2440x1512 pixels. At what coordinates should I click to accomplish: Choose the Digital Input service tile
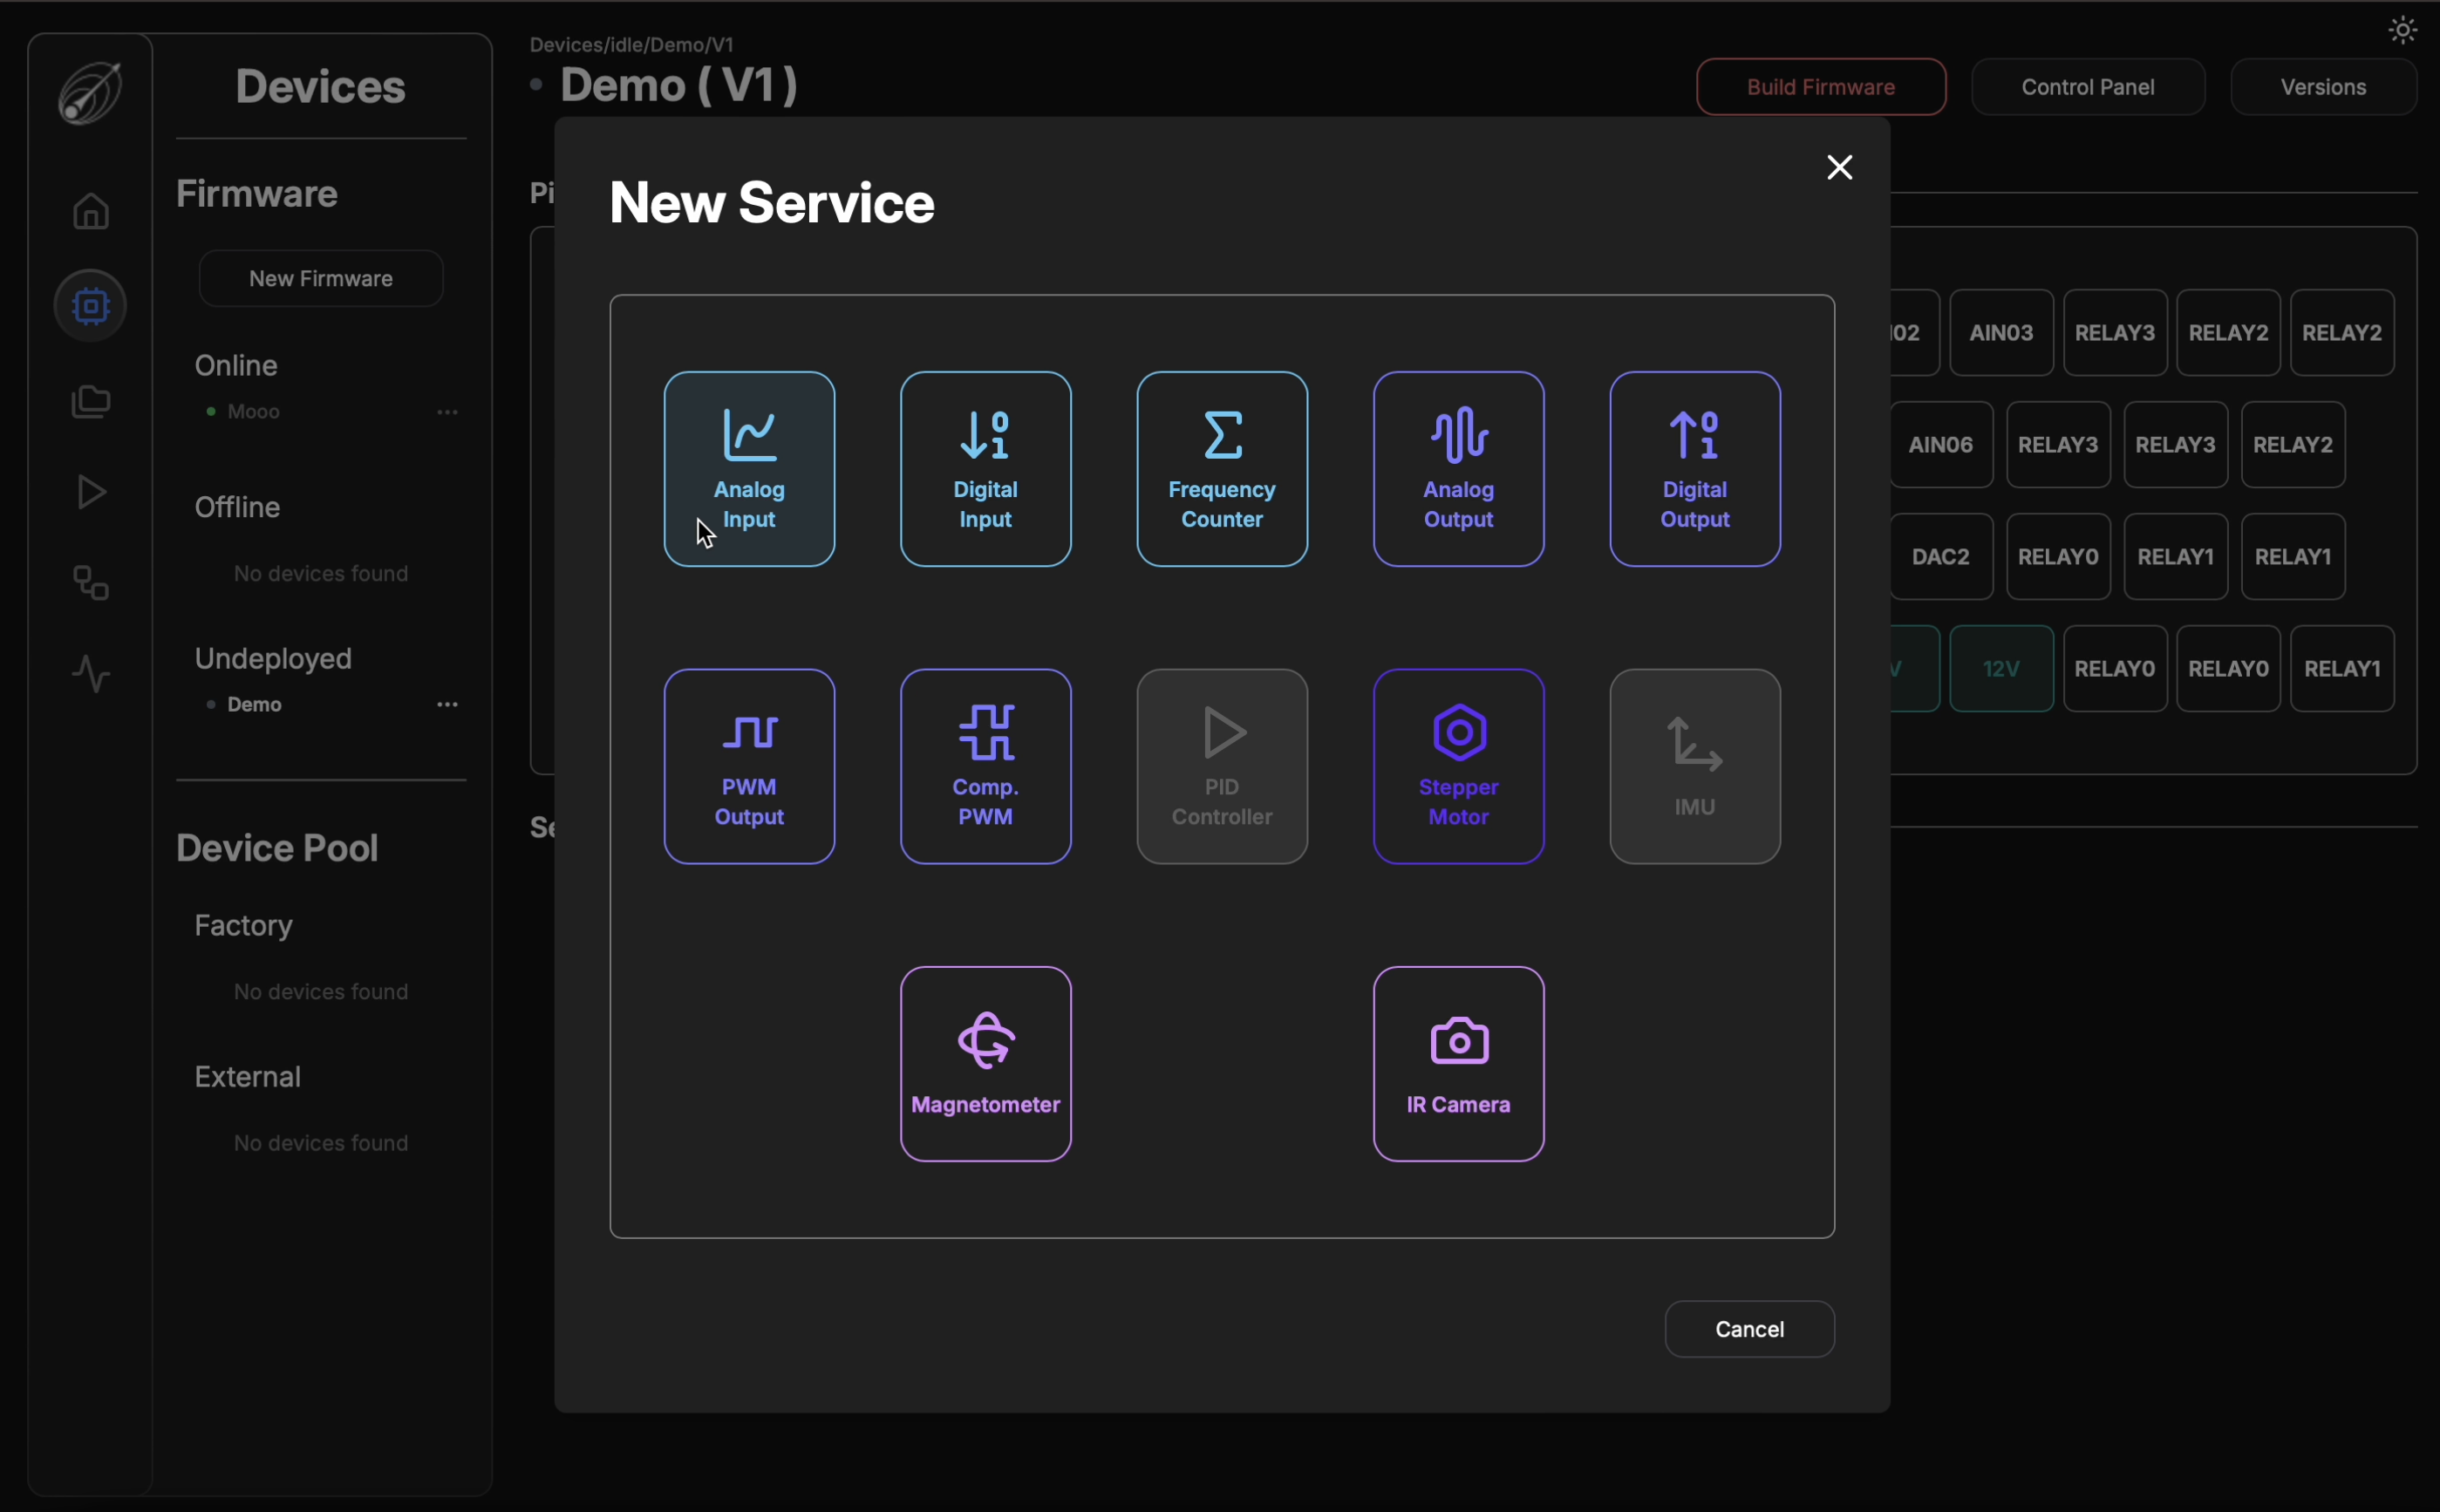[x=985, y=468]
